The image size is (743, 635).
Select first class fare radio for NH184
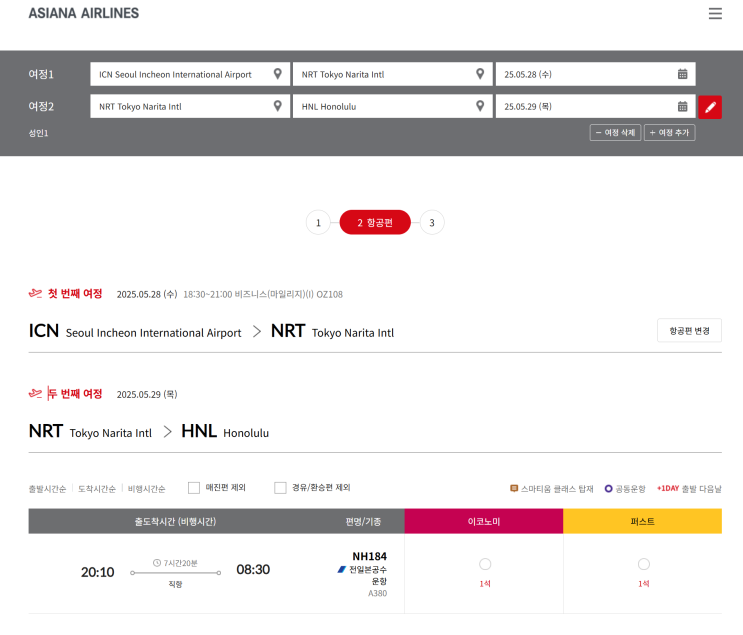pyautogui.click(x=643, y=564)
